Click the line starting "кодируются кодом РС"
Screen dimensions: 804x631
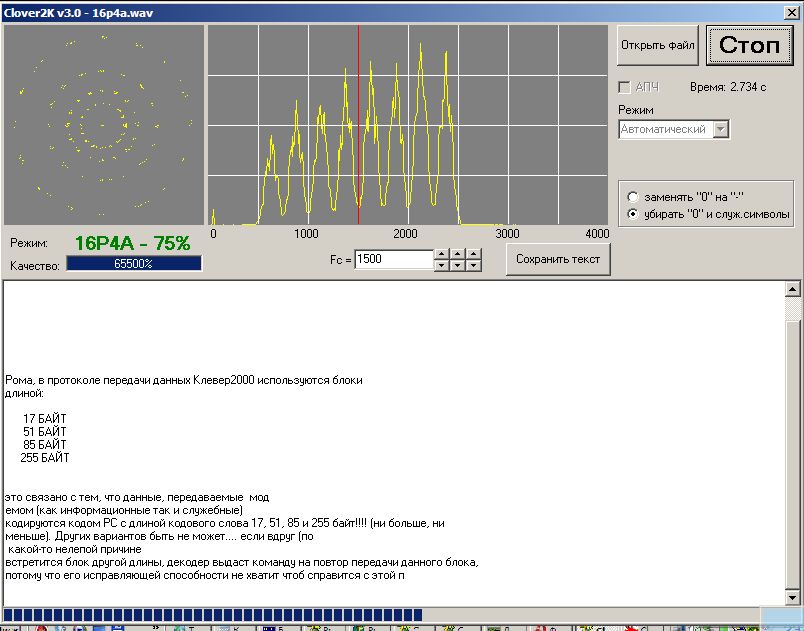(225, 523)
